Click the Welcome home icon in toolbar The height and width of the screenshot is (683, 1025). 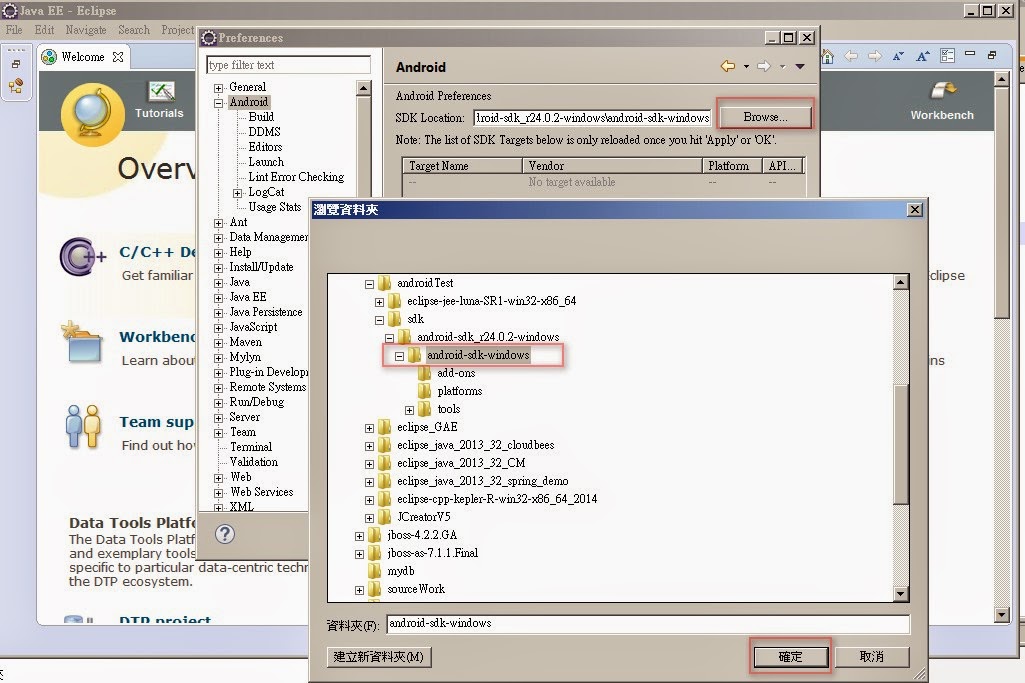click(x=828, y=56)
